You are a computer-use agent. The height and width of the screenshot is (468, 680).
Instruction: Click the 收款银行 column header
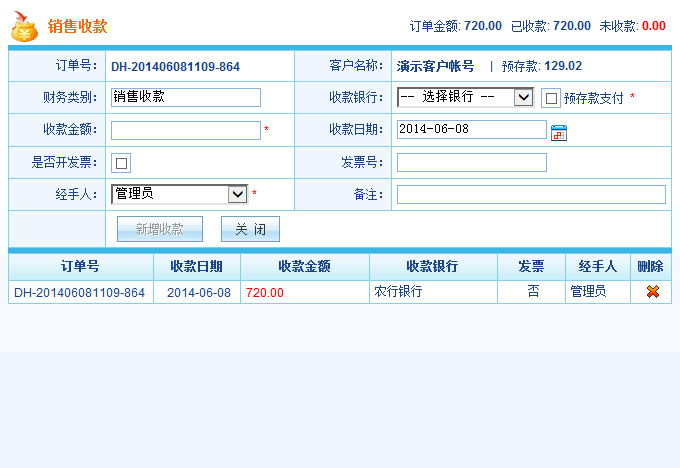point(432,267)
